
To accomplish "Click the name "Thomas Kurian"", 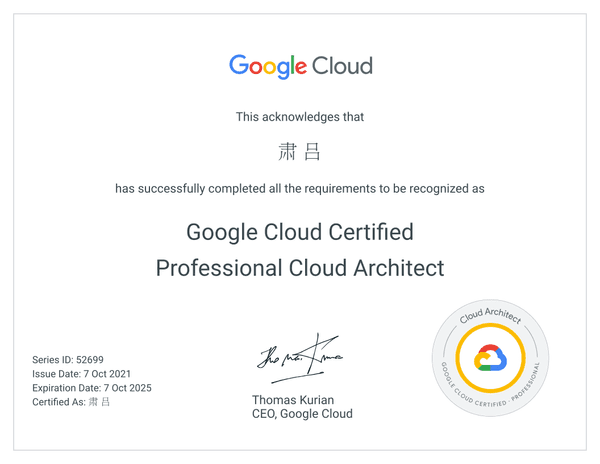I will (293, 400).
